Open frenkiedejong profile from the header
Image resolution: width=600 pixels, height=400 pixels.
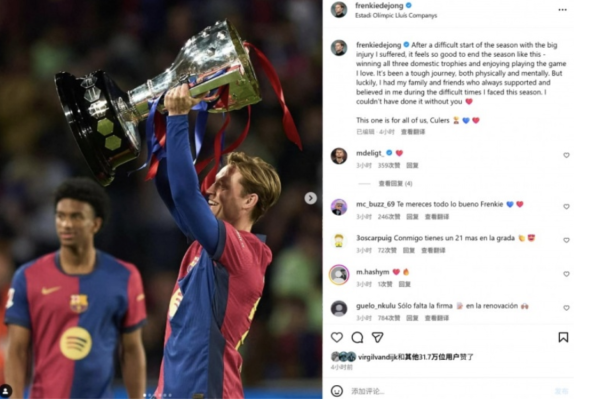click(x=379, y=5)
